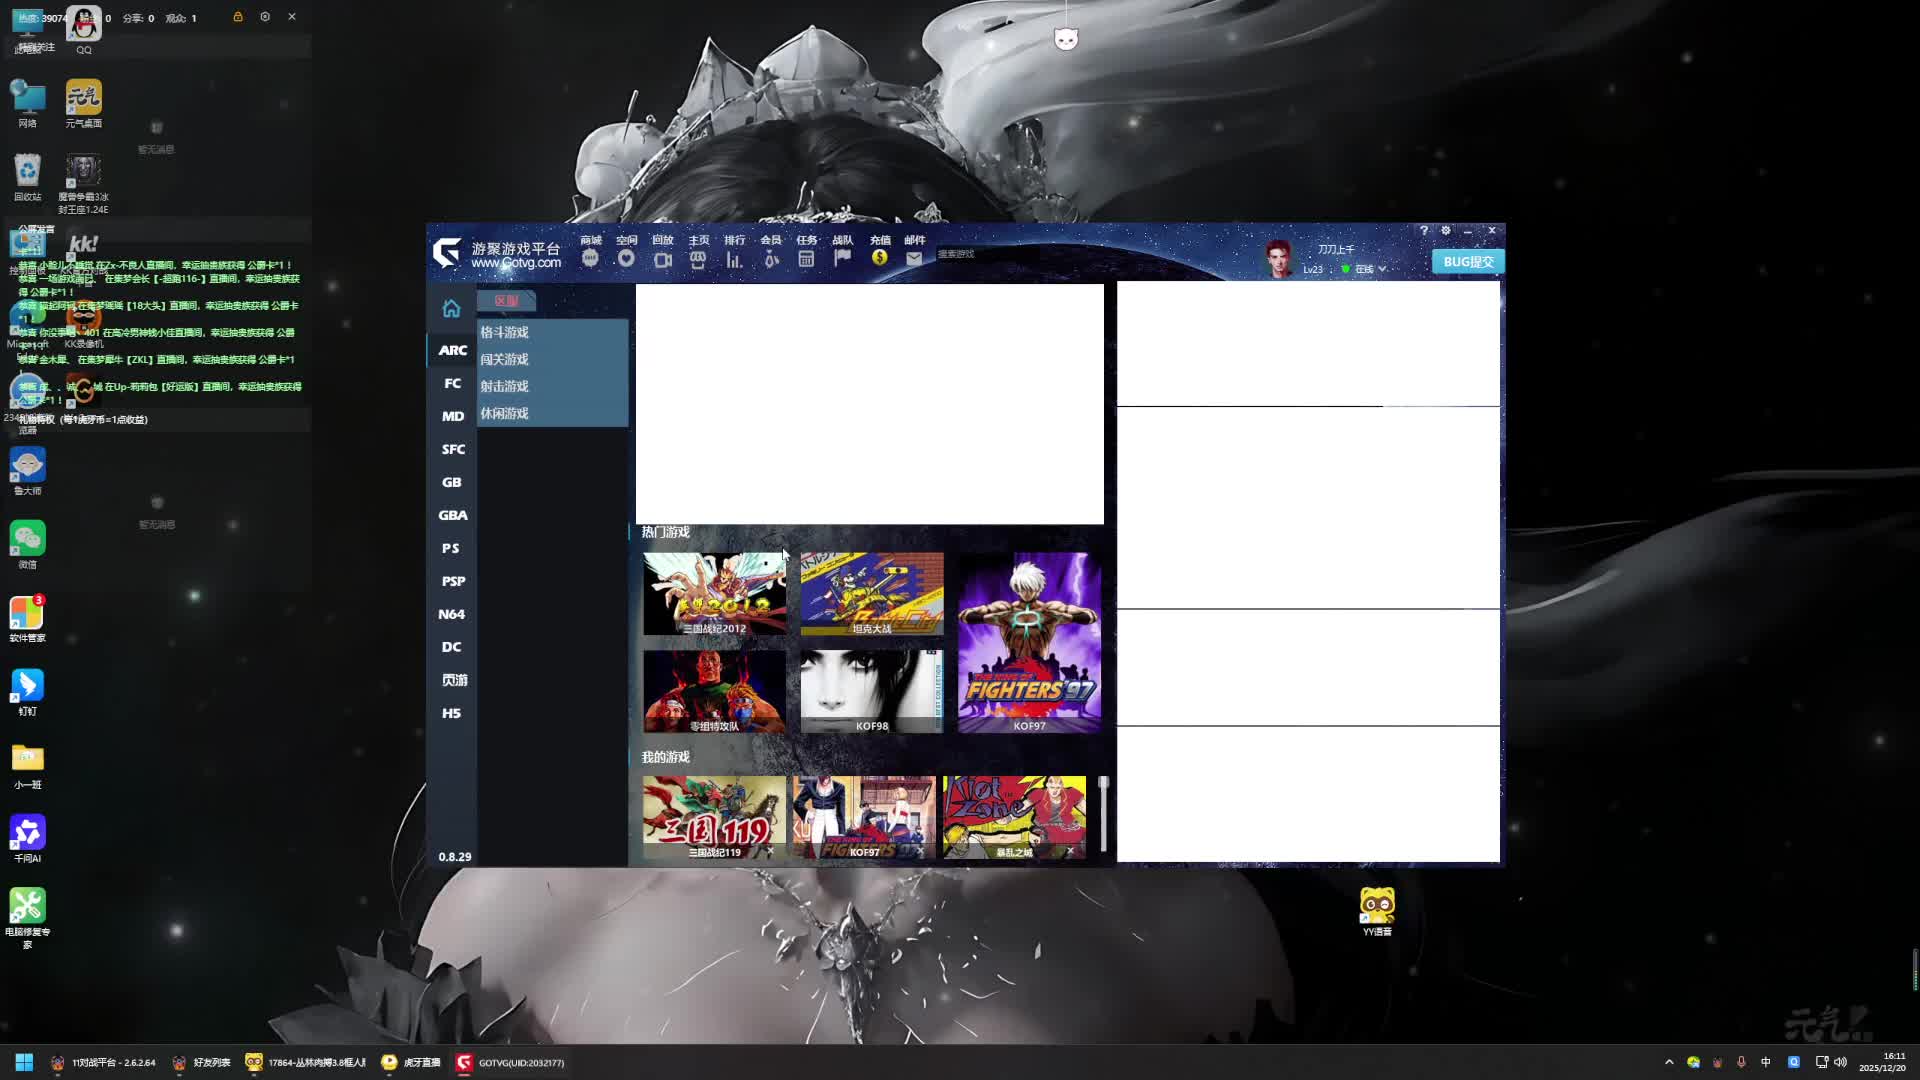Viewport: 1920px width, 1080px height.
Task: Open 虎牙直播 in the taskbar
Action: tap(412, 1062)
